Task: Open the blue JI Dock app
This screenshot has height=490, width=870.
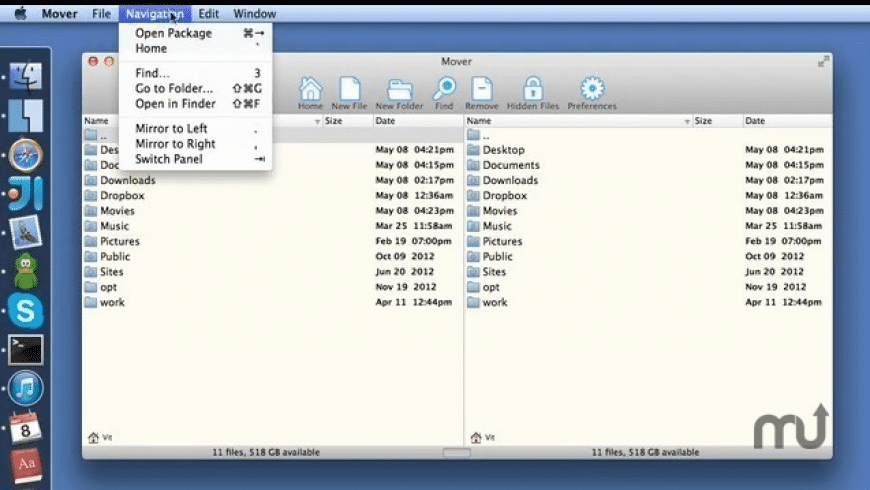Action: (x=26, y=193)
